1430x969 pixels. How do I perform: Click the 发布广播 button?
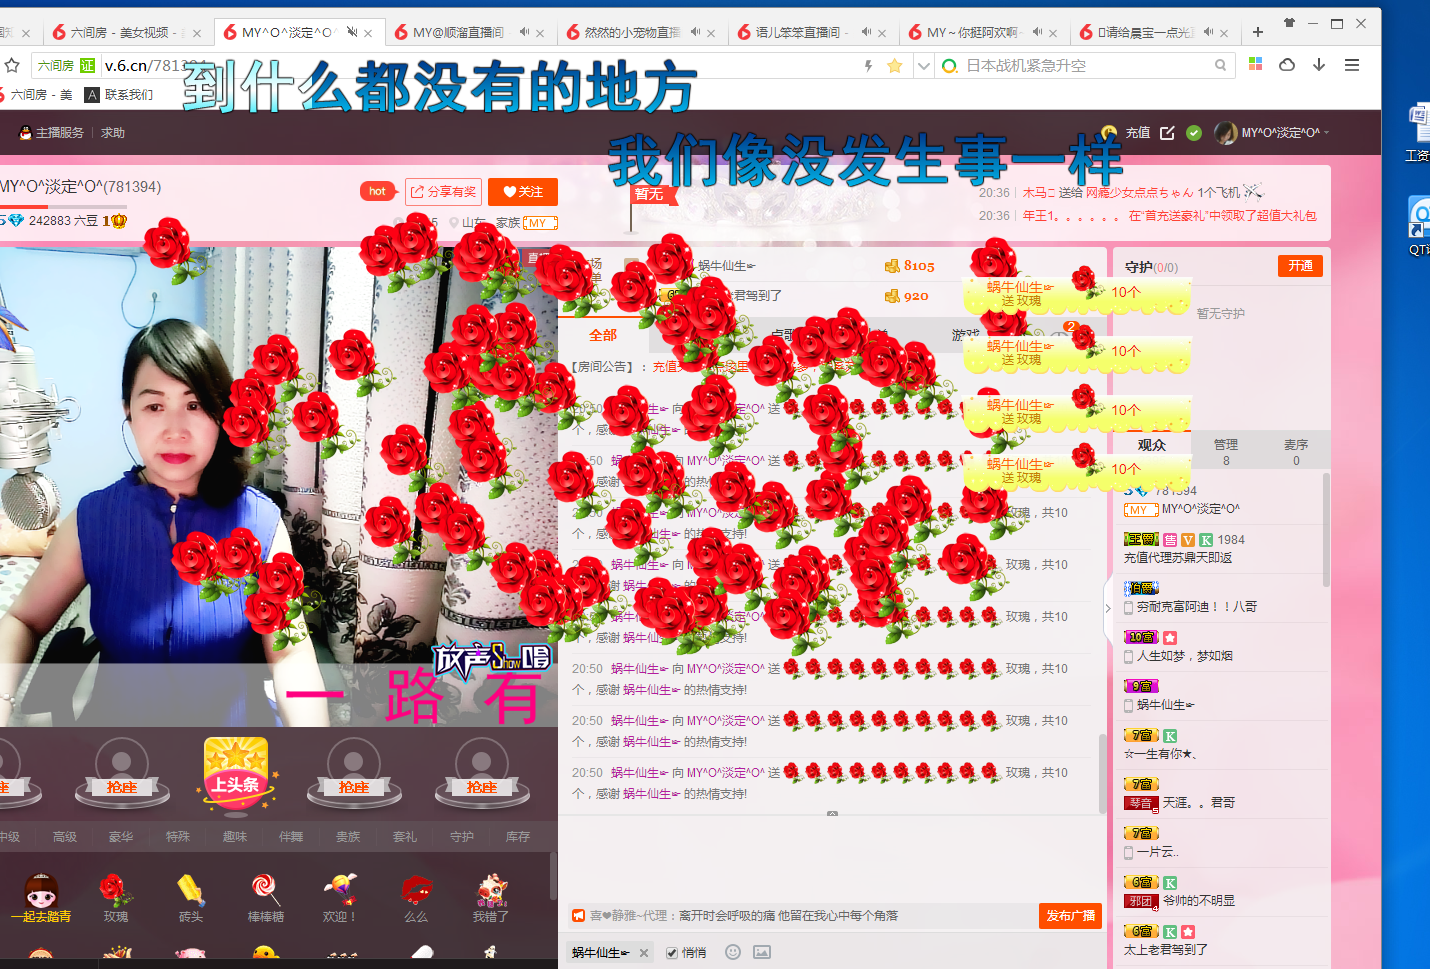click(x=1070, y=916)
